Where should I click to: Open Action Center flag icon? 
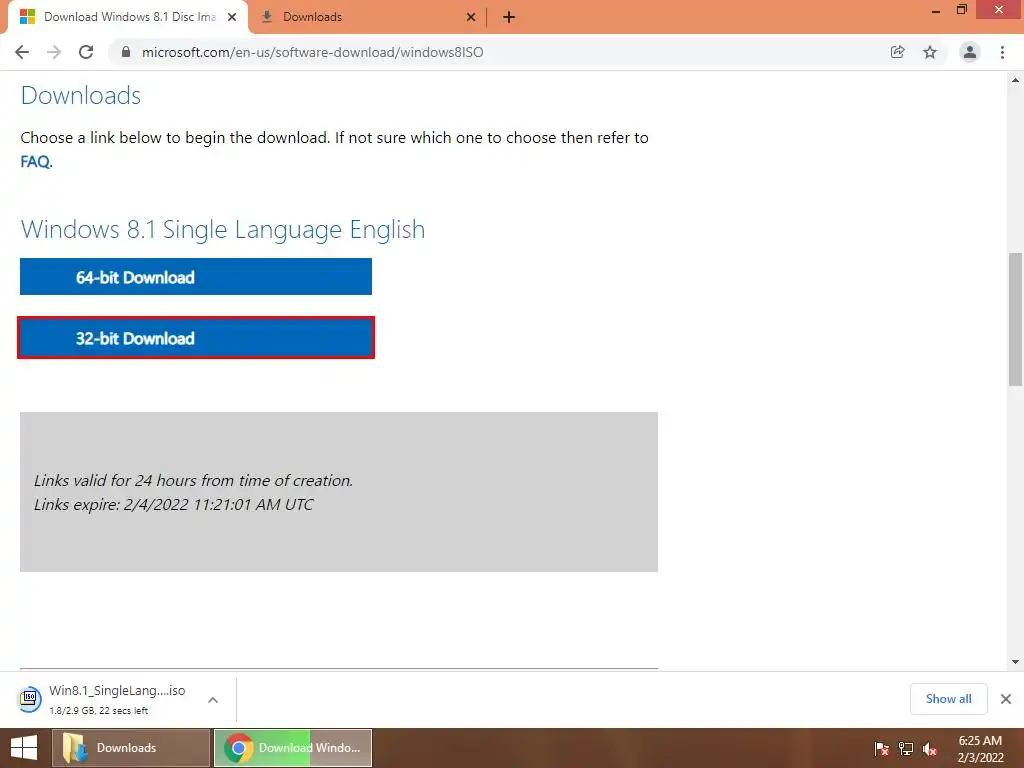point(881,748)
